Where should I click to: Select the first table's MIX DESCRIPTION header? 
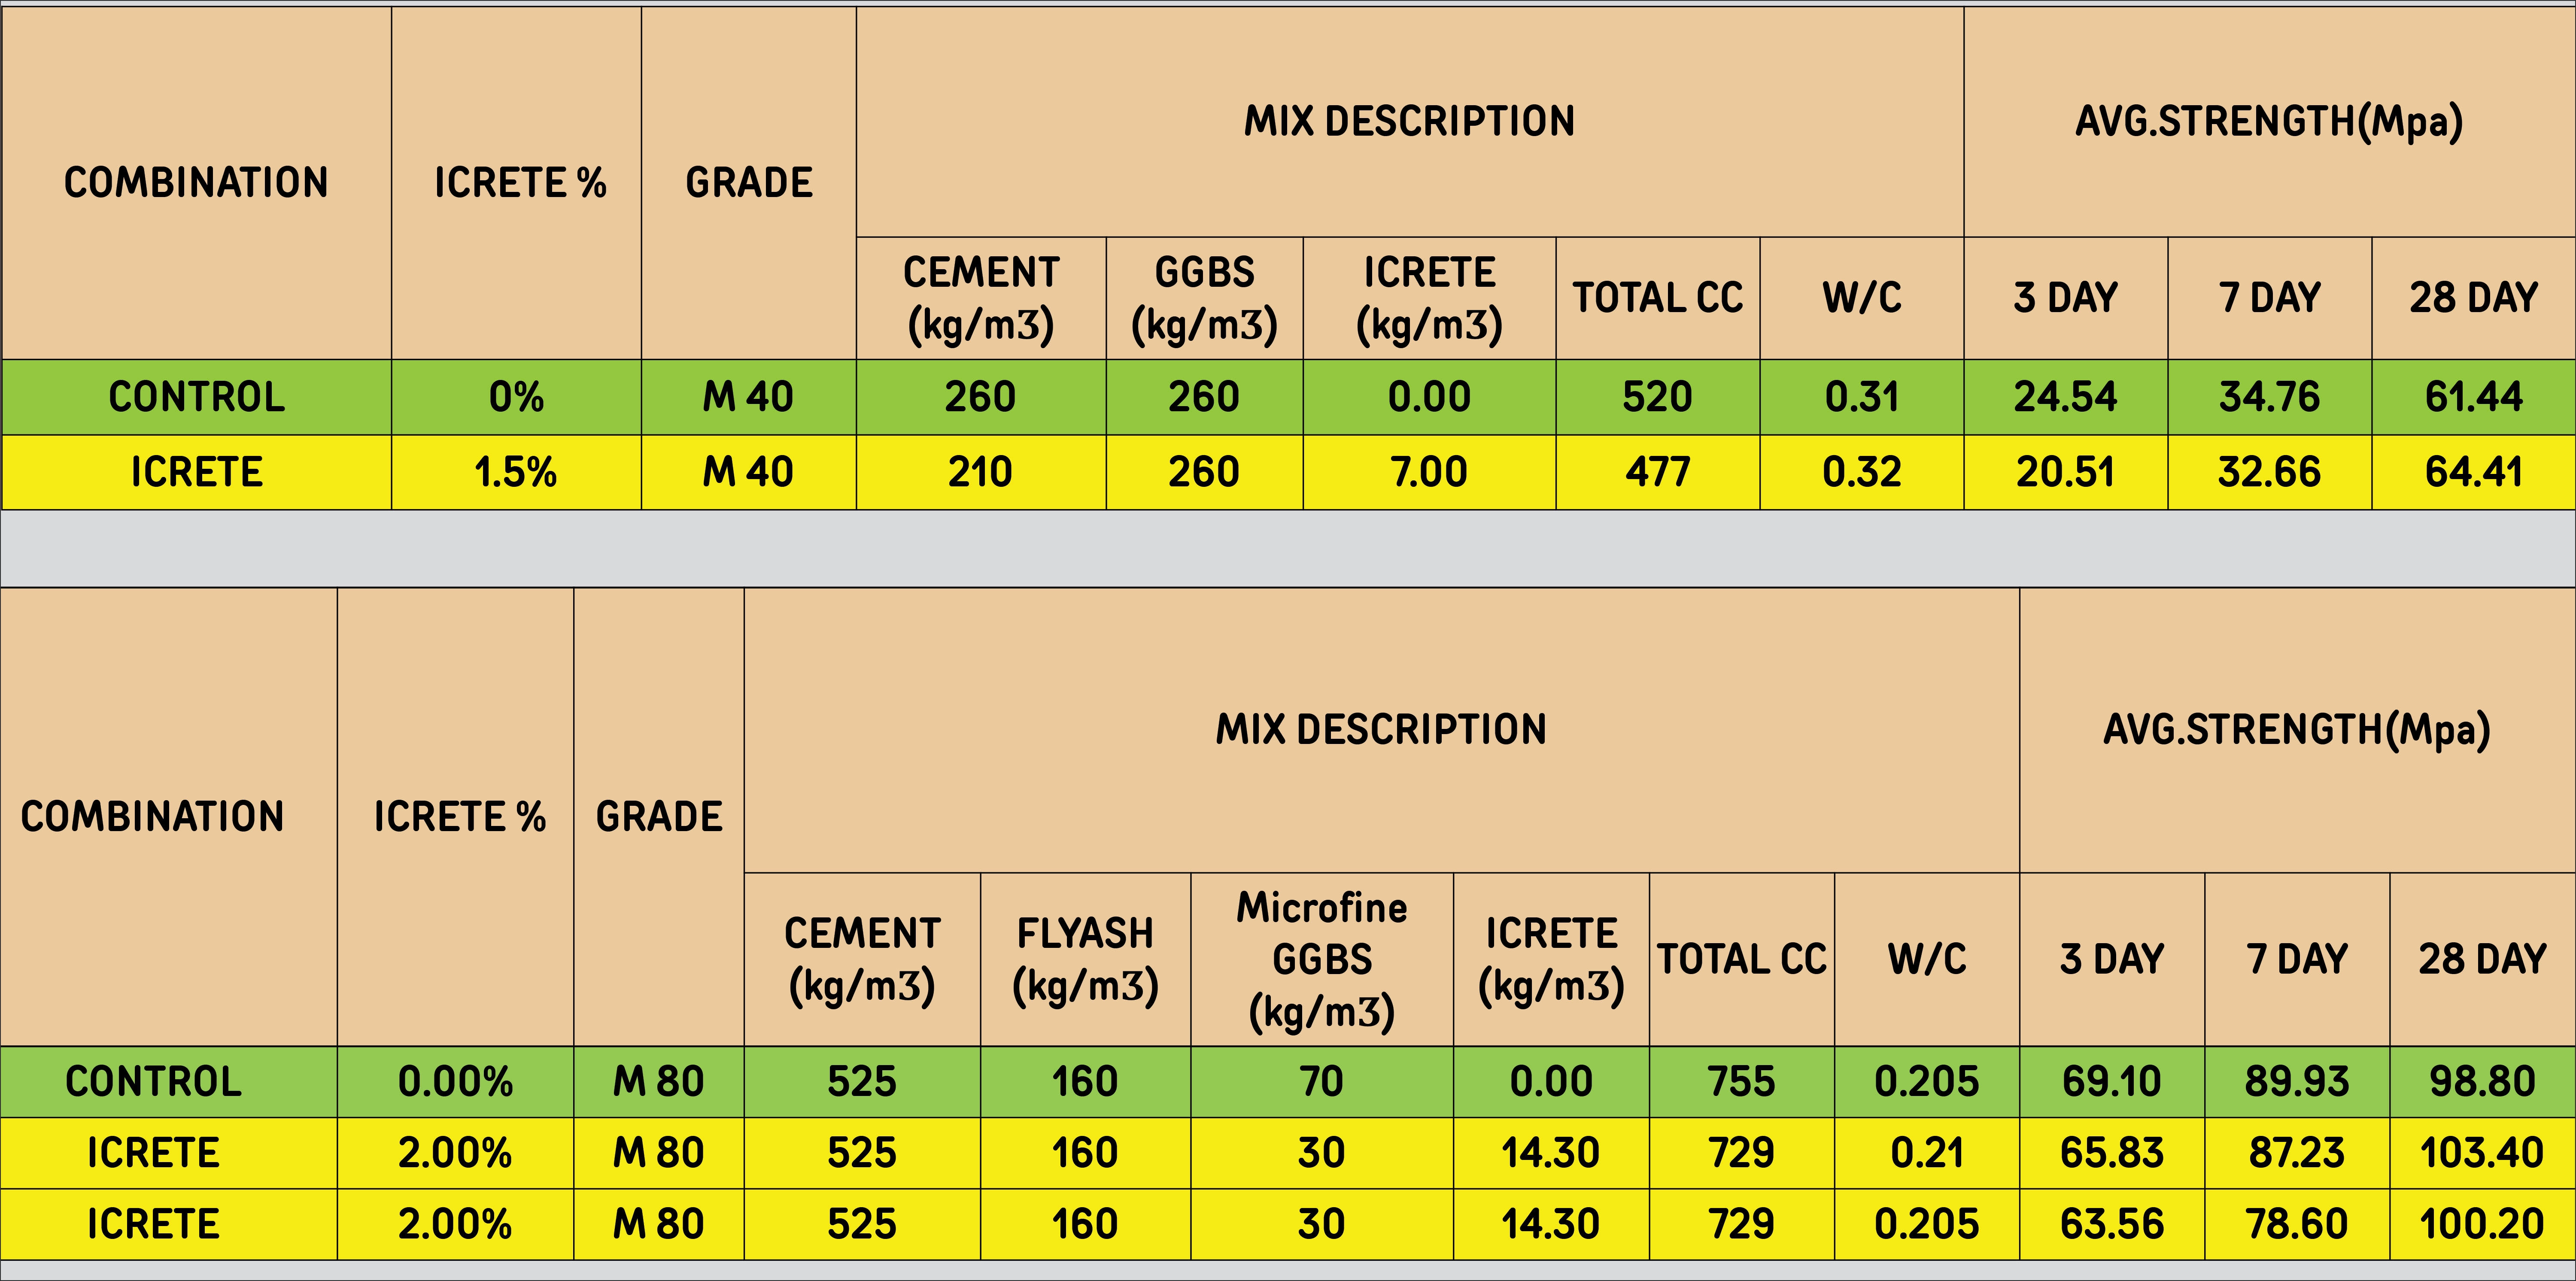click(1409, 121)
